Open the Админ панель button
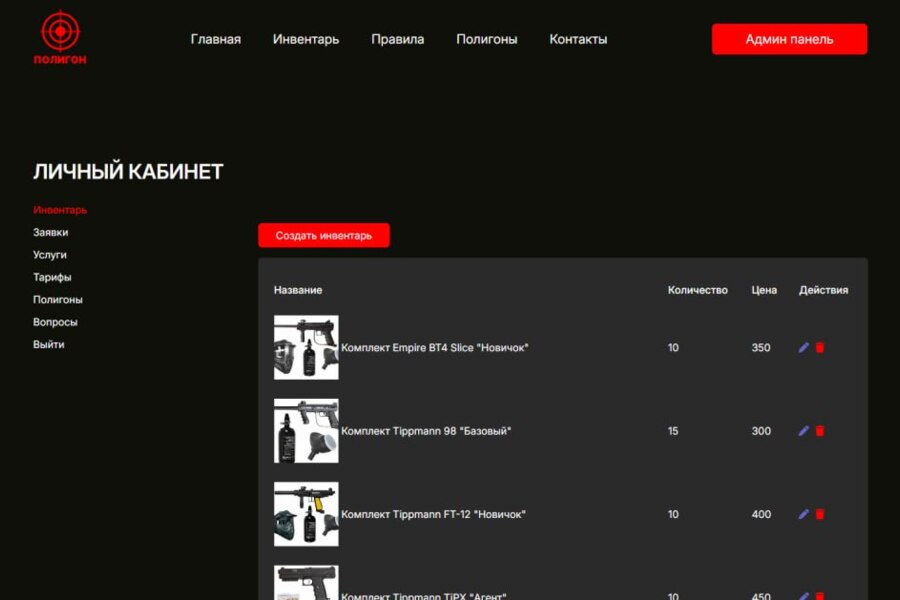 (x=789, y=39)
